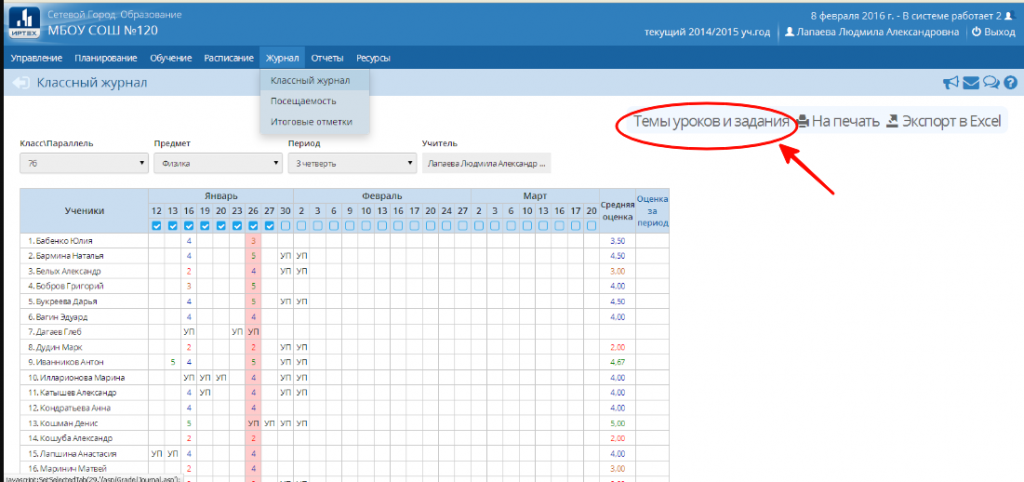Click the Экспорт в Excel icon
This screenshot has width=1024, height=482.
coord(892,122)
